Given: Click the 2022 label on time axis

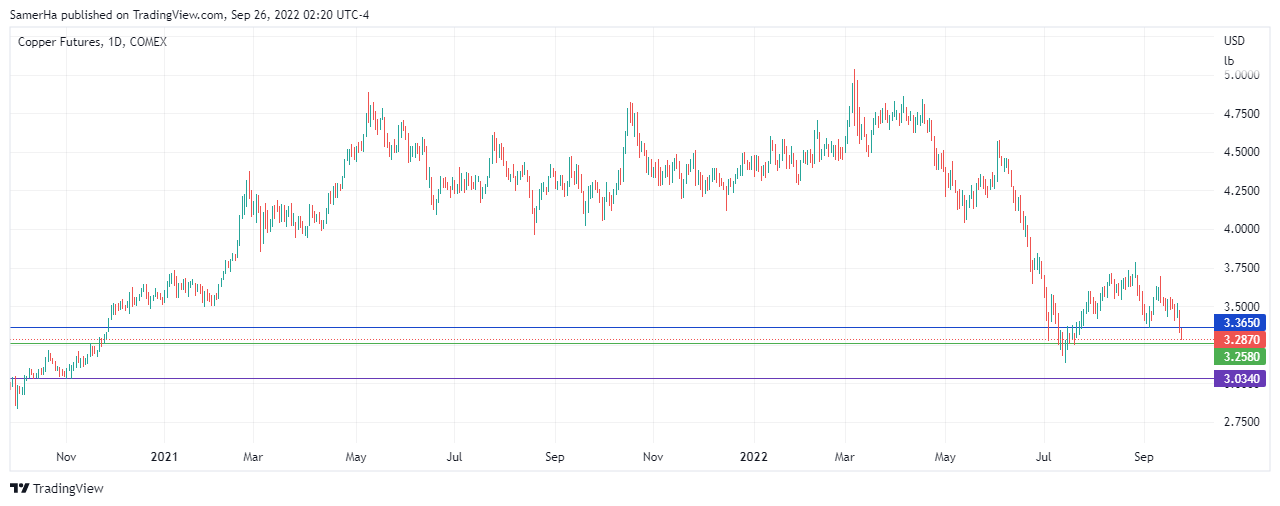Looking at the screenshot, I should (753, 457).
